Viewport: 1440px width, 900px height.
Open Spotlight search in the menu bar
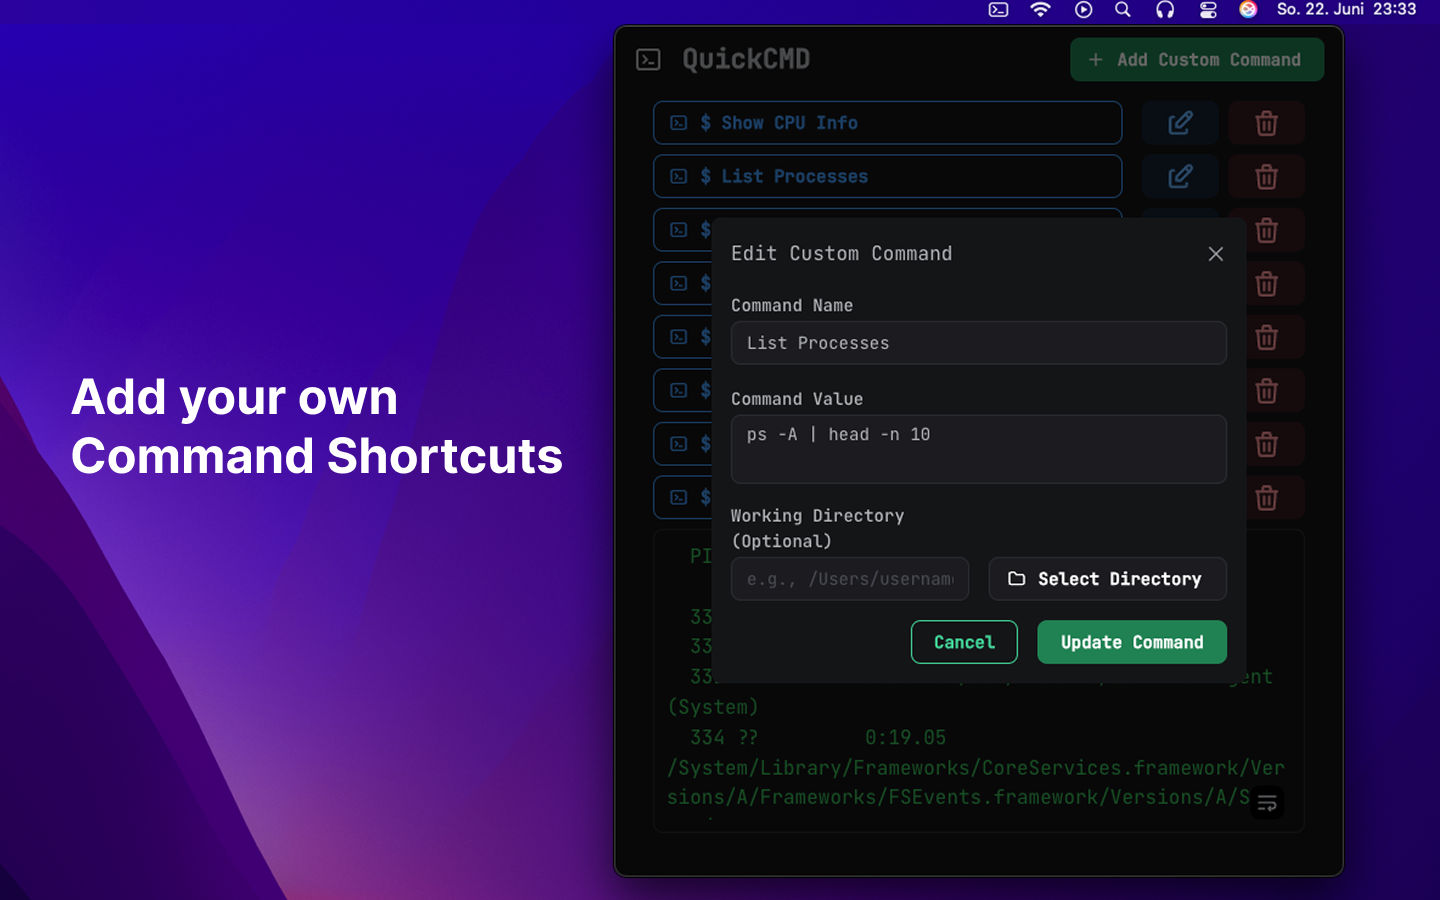(1123, 10)
